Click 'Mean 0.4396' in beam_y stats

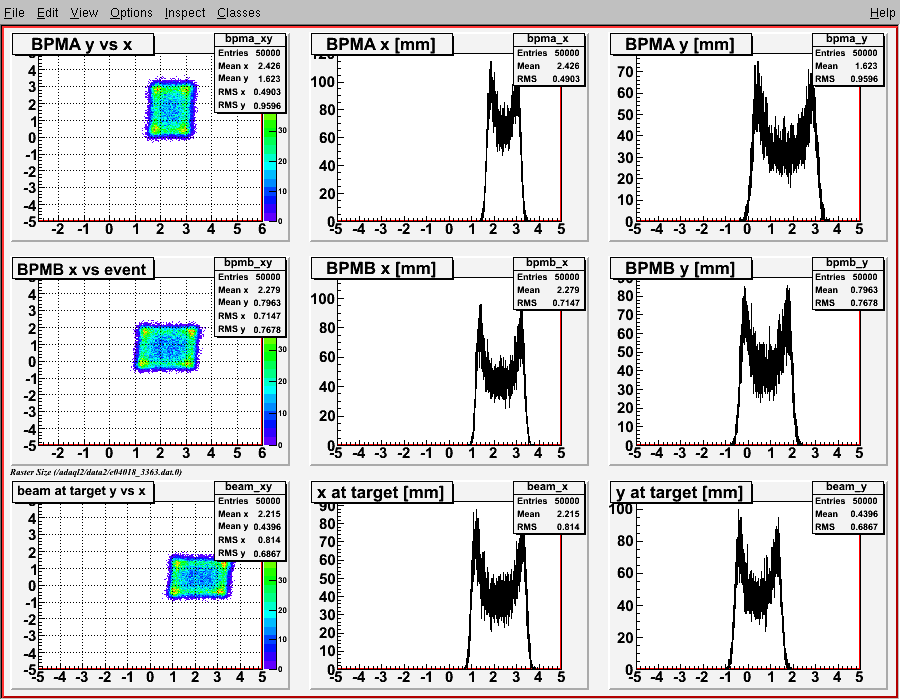(847, 514)
